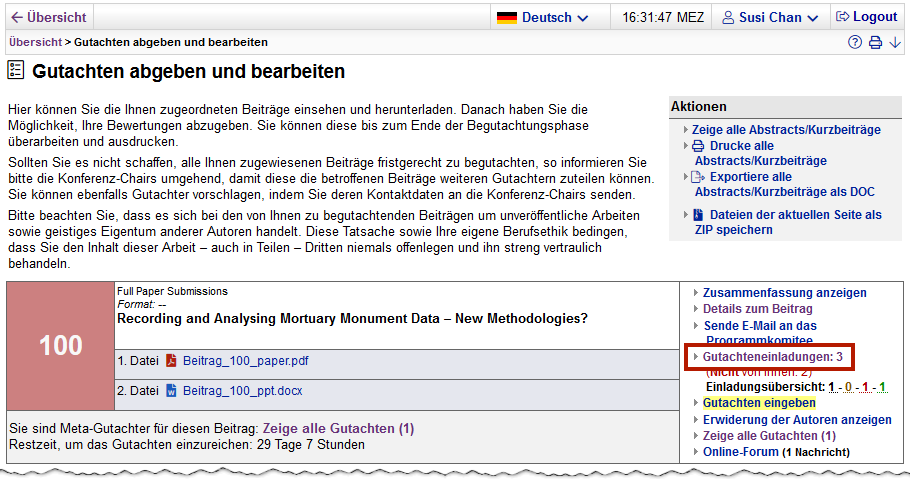Open the Beitrag_100_paper.pdf file link
The image size is (910, 479).
click(x=246, y=361)
